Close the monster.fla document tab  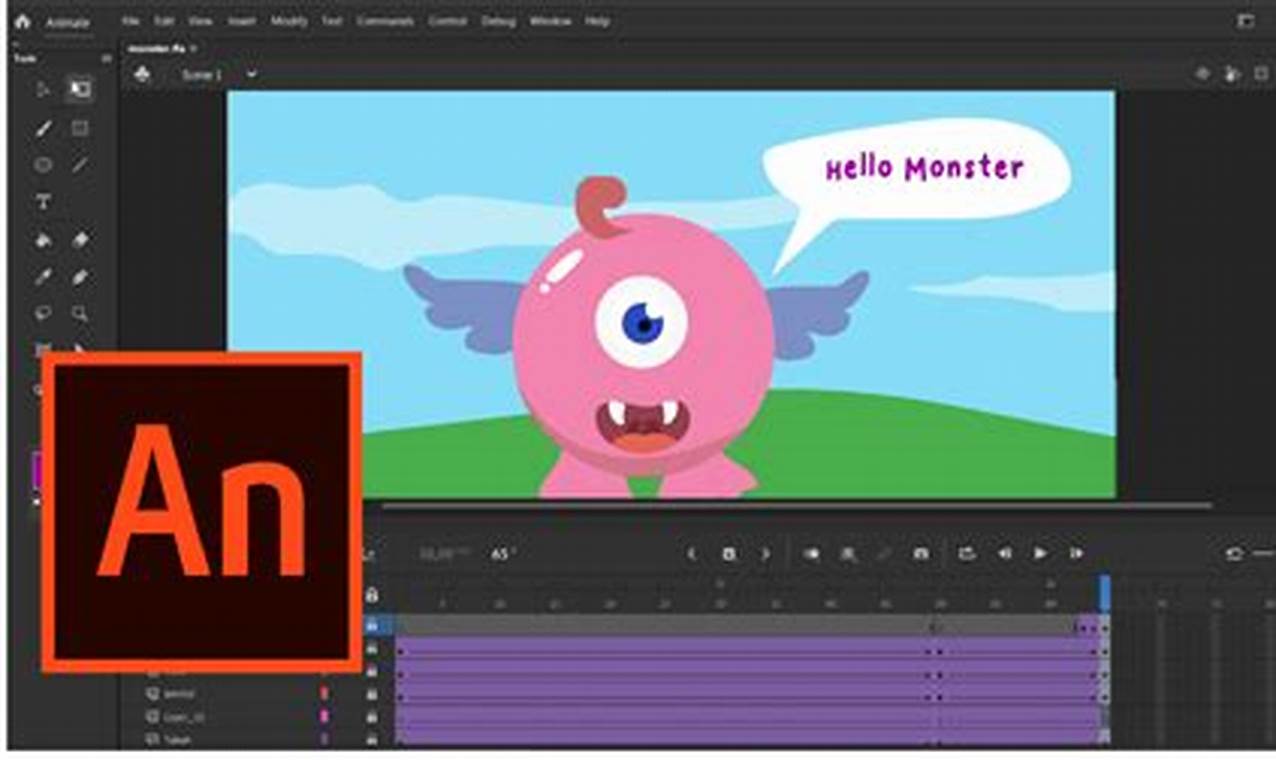coord(194,48)
